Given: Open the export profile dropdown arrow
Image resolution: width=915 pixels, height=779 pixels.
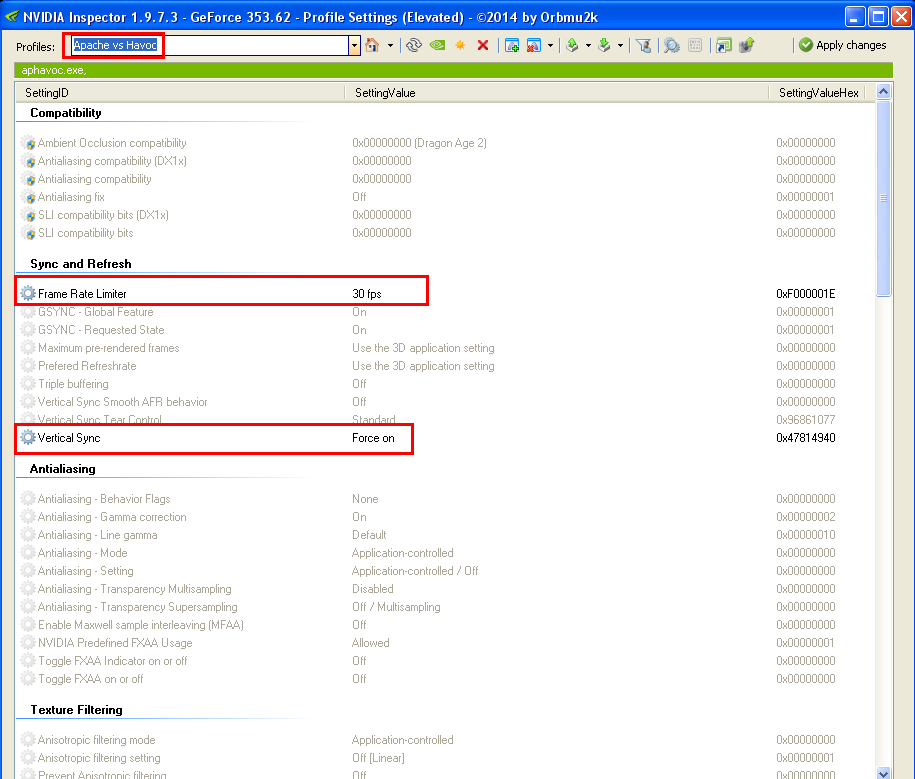Looking at the screenshot, I should click(x=588, y=46).
